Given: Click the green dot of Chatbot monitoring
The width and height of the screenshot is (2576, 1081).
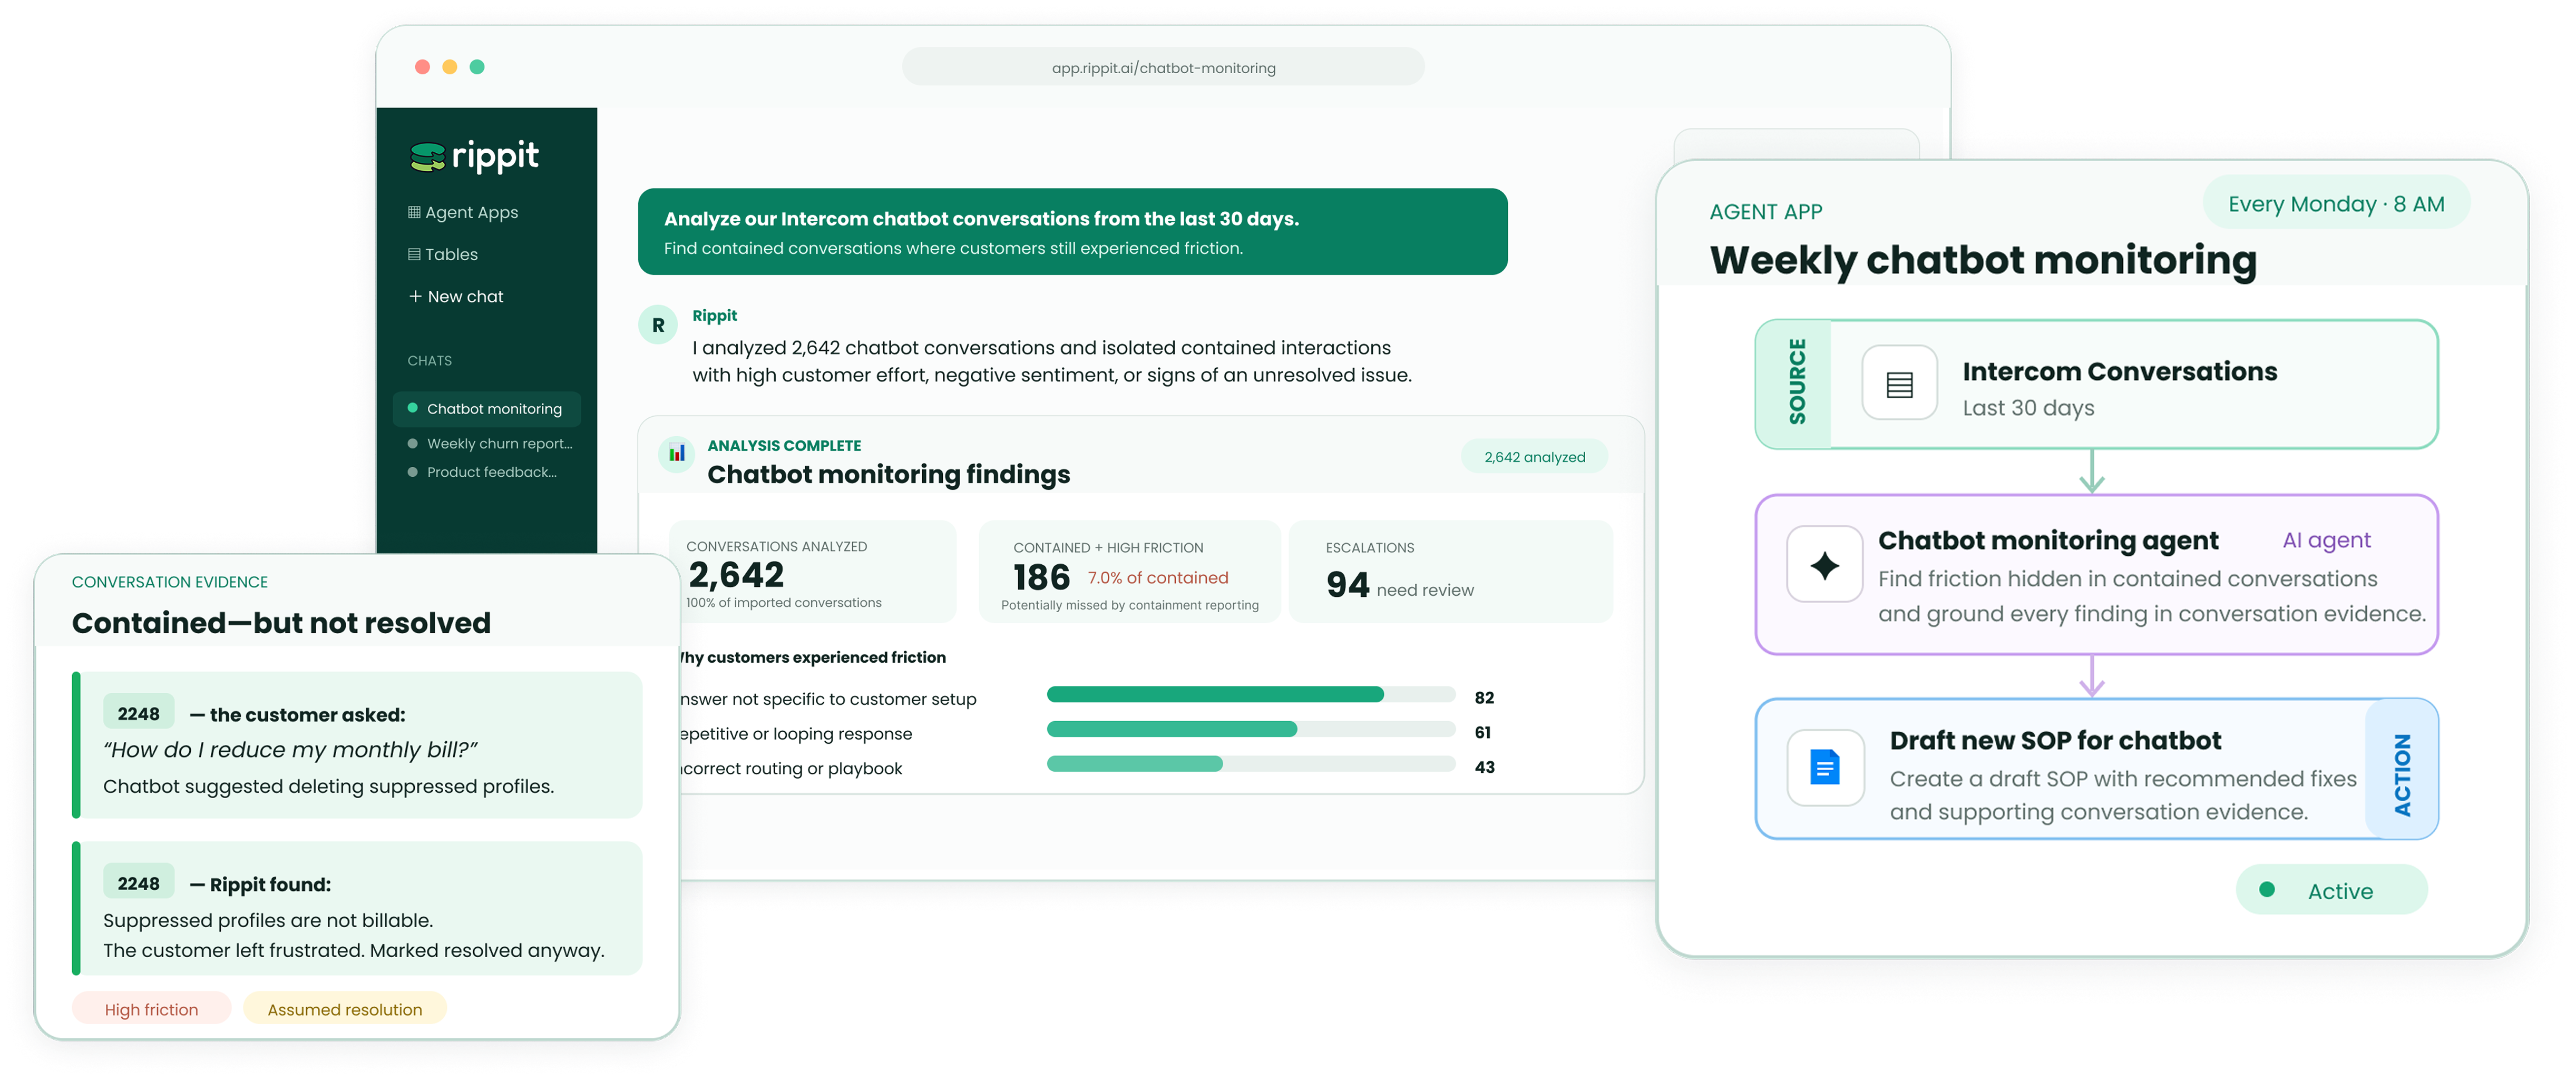Looking at the screenshot, I should pyautogui.click(x=412, y=408).
